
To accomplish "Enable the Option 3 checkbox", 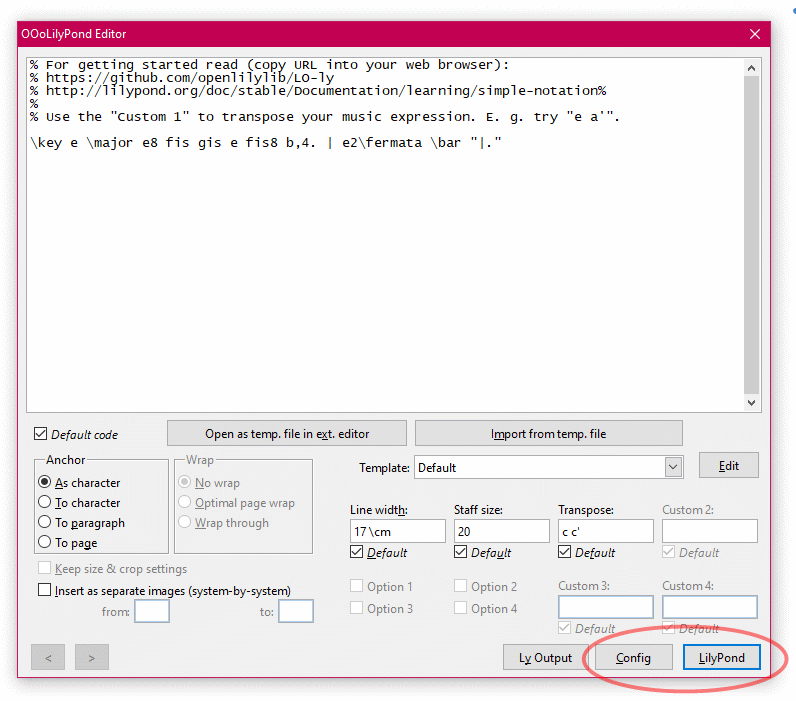I will coord(357,608).
